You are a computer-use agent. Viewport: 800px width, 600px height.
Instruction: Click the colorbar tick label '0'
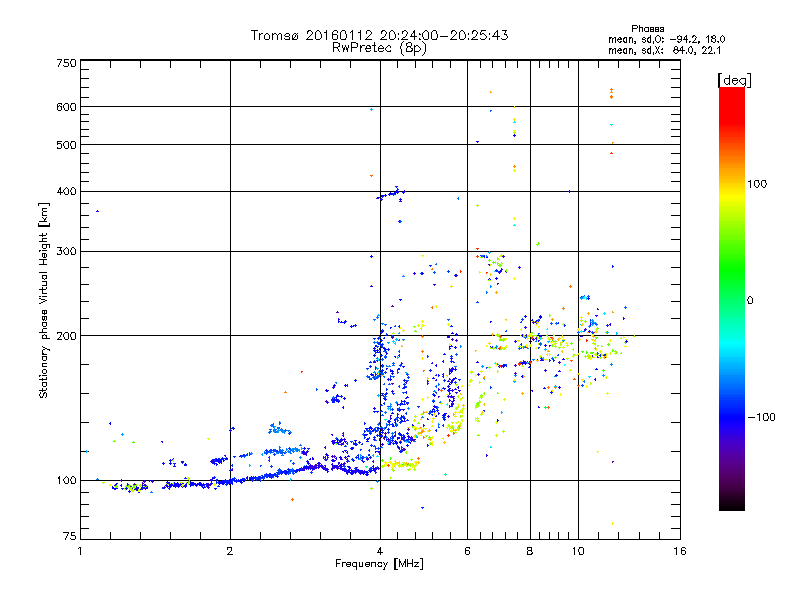[750, 301]
